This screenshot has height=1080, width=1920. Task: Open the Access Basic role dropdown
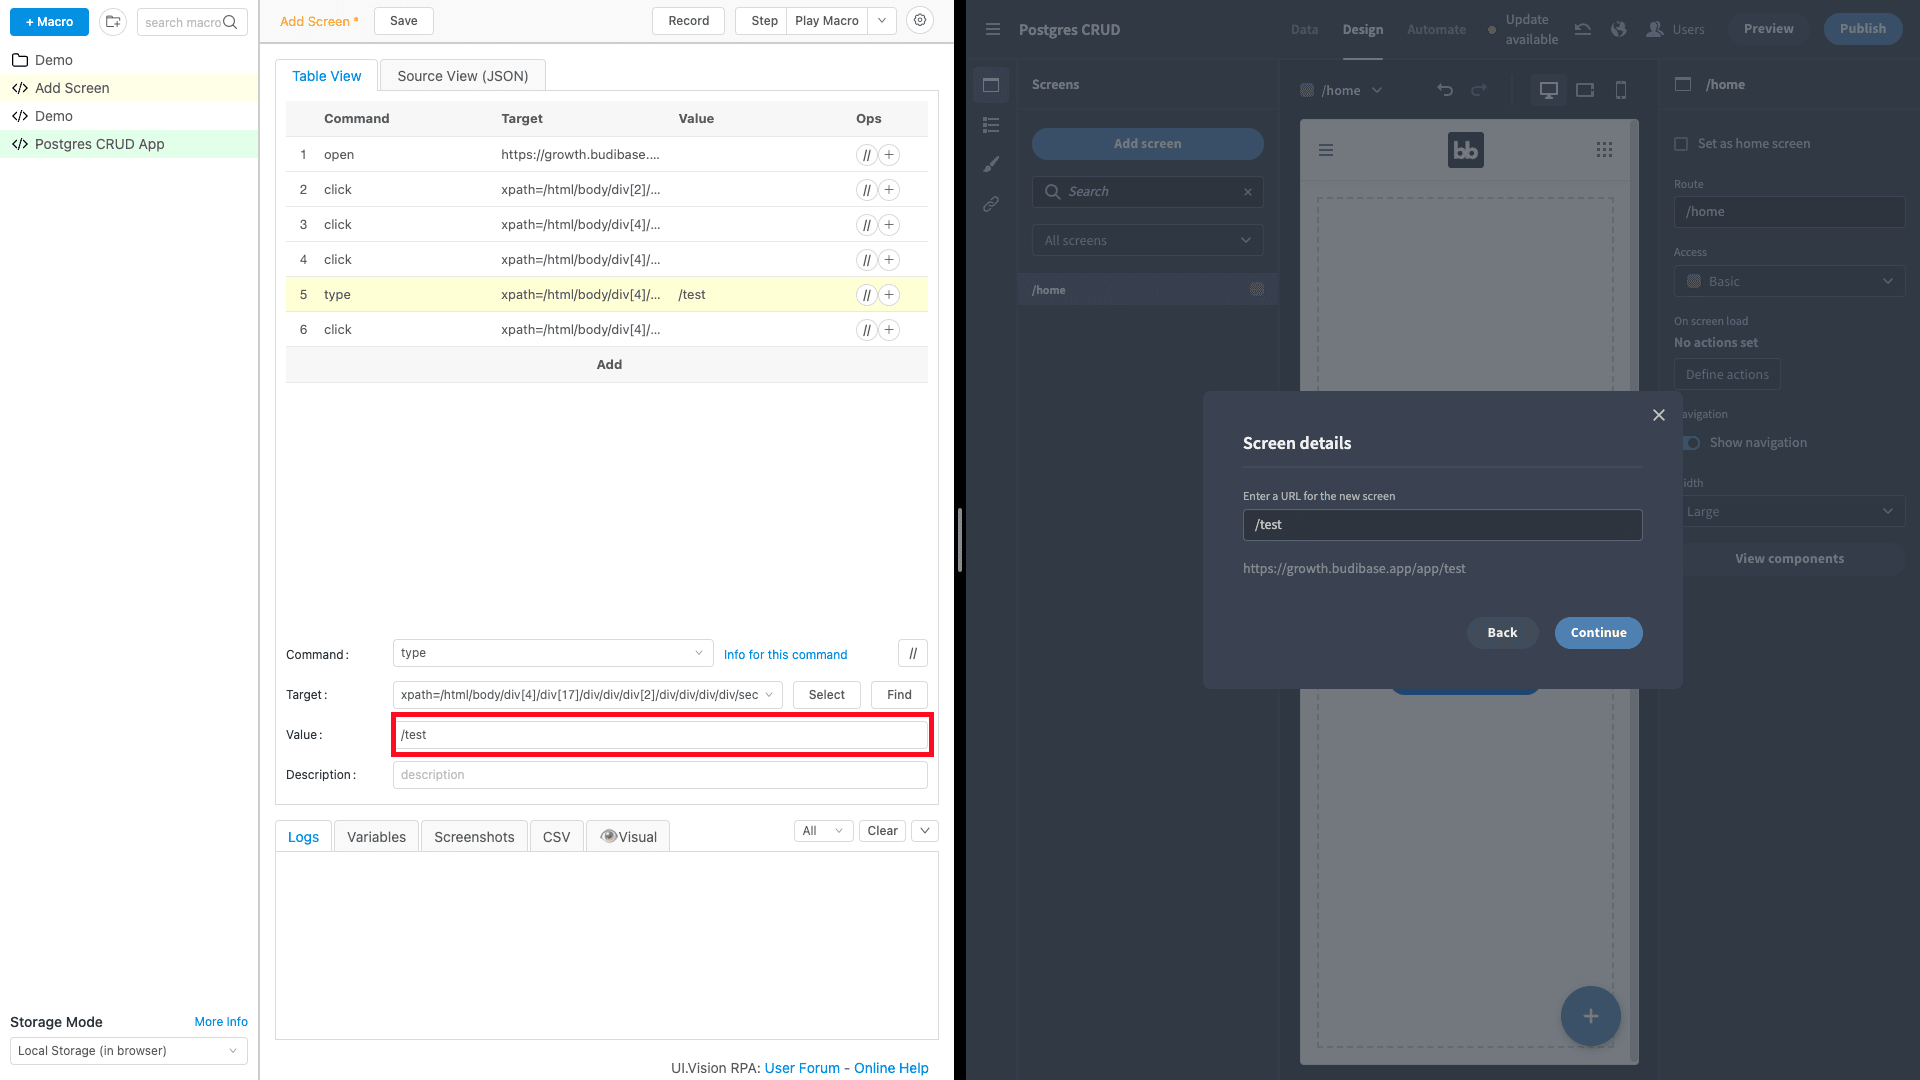click(x=1790, y=281)
